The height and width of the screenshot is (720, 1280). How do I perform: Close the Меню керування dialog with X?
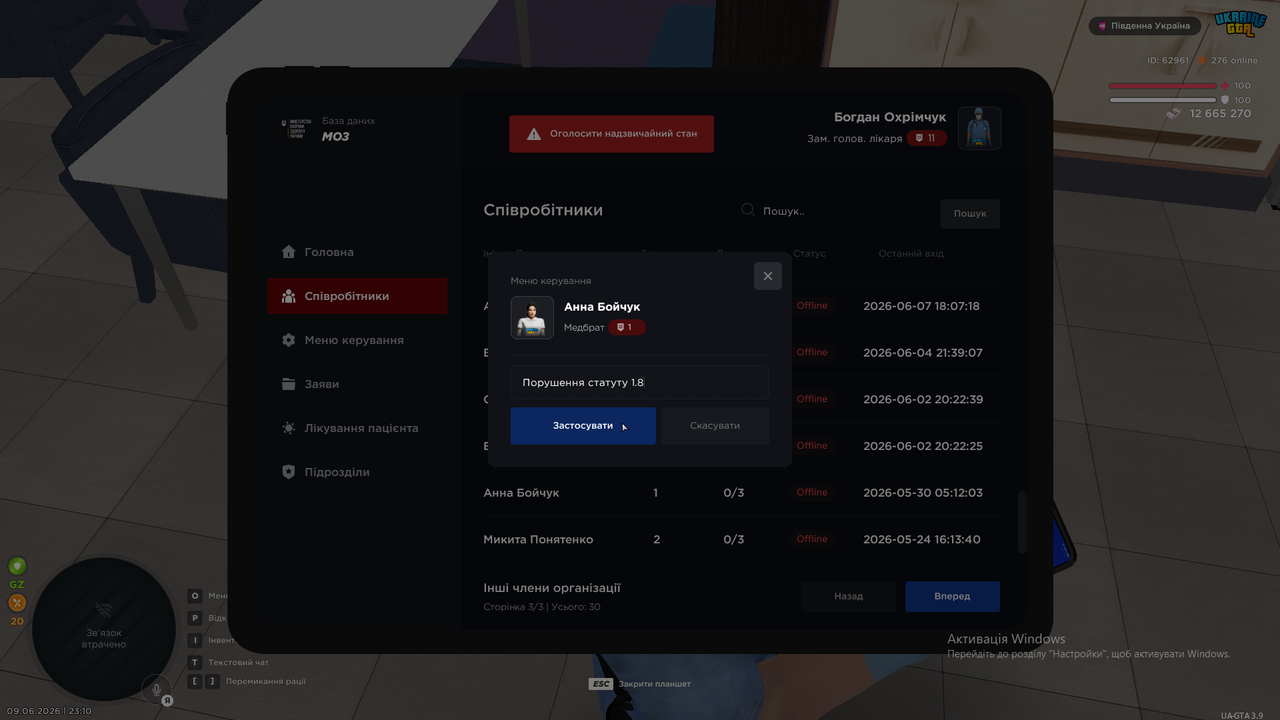768,276
